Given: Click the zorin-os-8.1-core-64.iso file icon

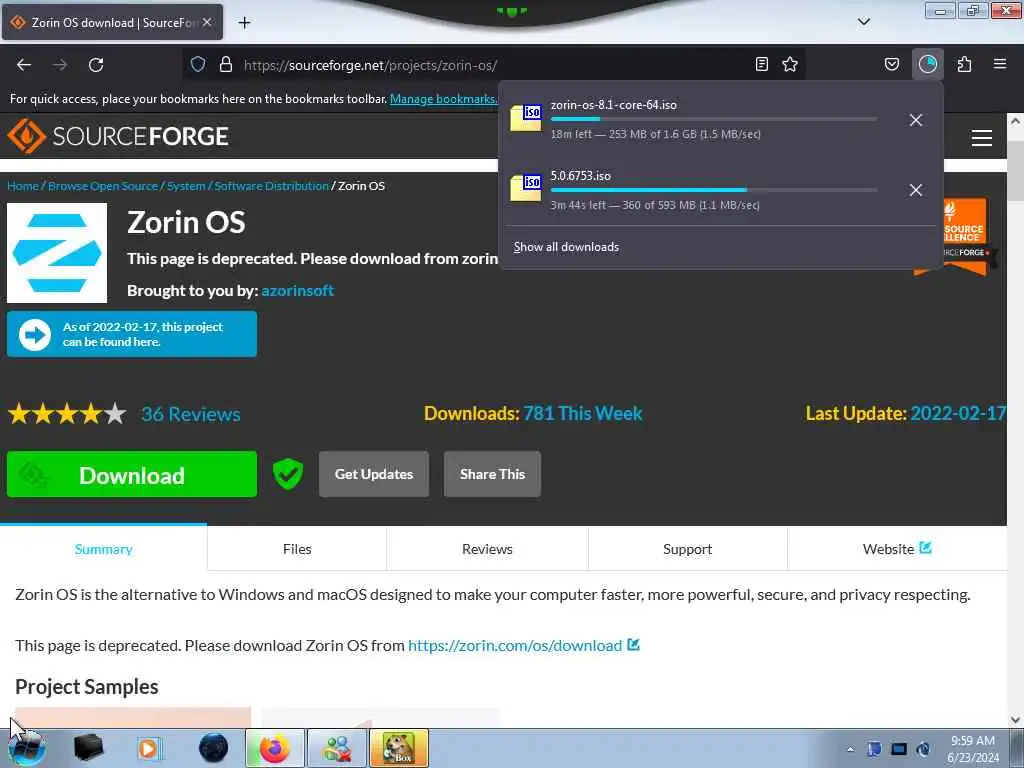Looking at the screenshot, I should [x=526, y=118].
